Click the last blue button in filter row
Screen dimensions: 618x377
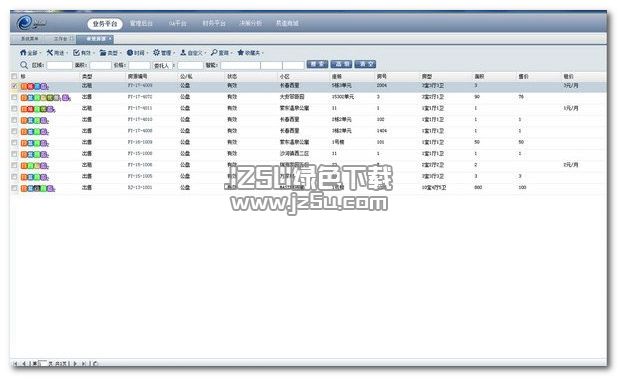coord(365,64)
